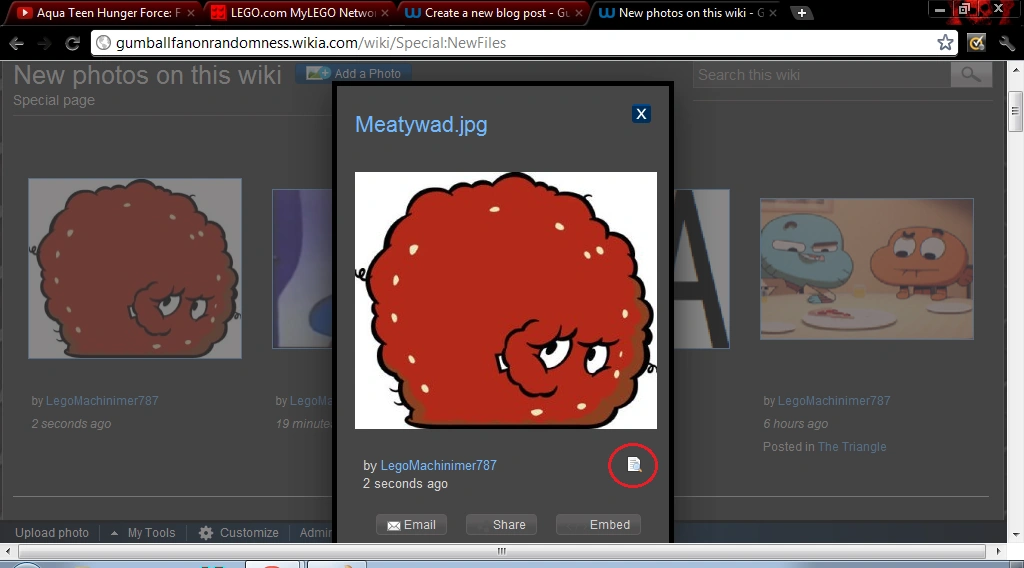Click the up arrow of the vertical scrollbar
1024x568 pixels.
coord(1016,69)
